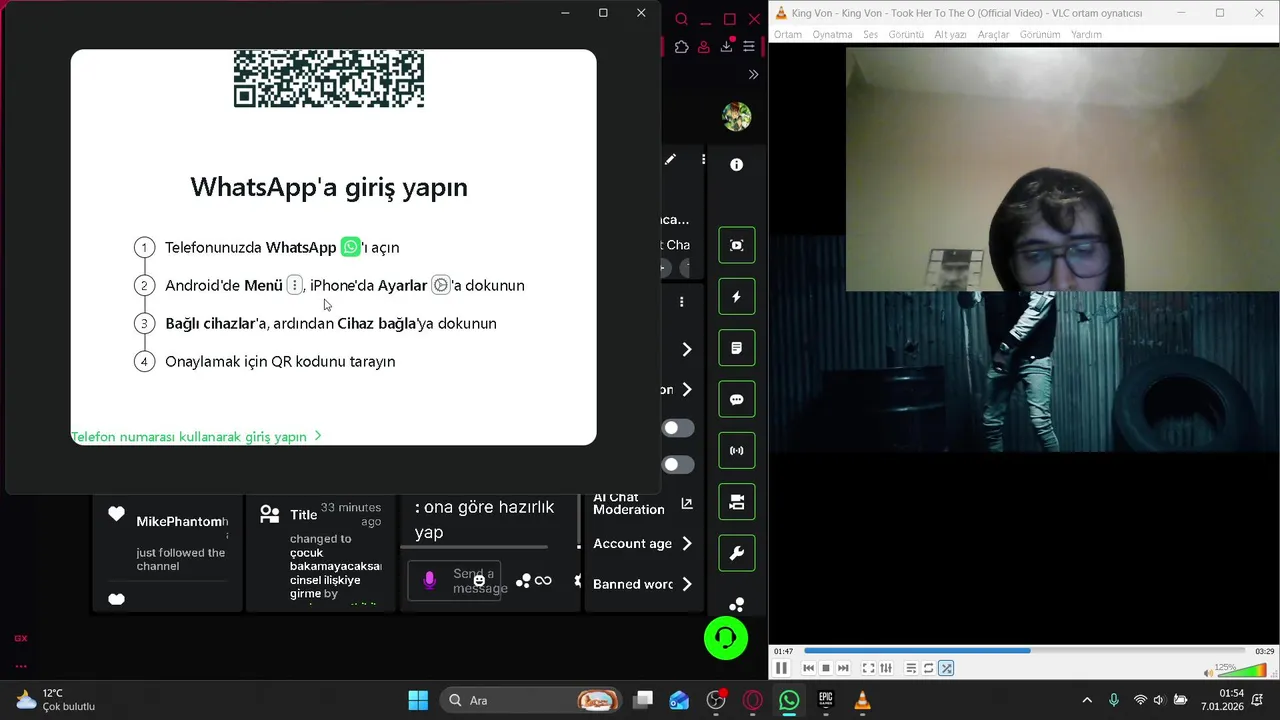1280x720 pixels.
Task: Click the AI Chat Moderation popout icon
Action: tap(687, 503)
